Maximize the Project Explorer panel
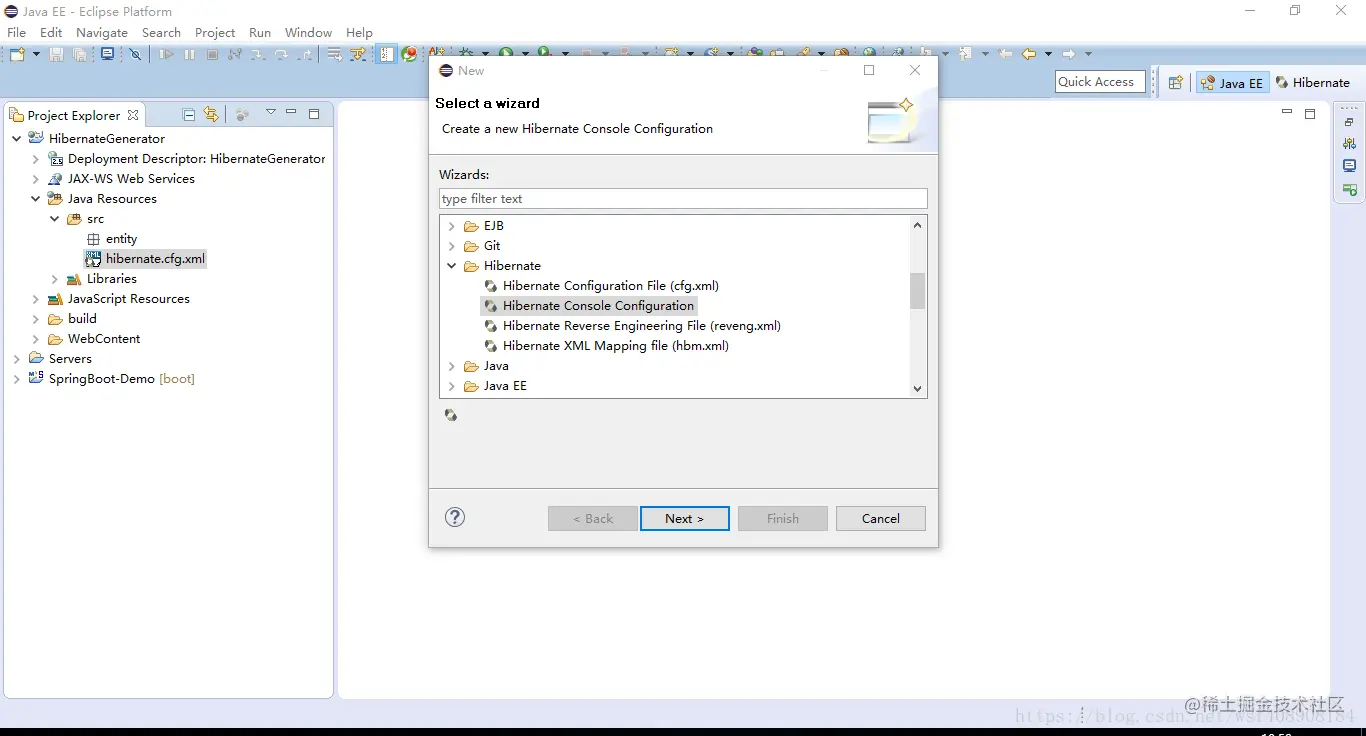Image resolution: width=1366 pixels, height=736 pixels. [313, 114]
